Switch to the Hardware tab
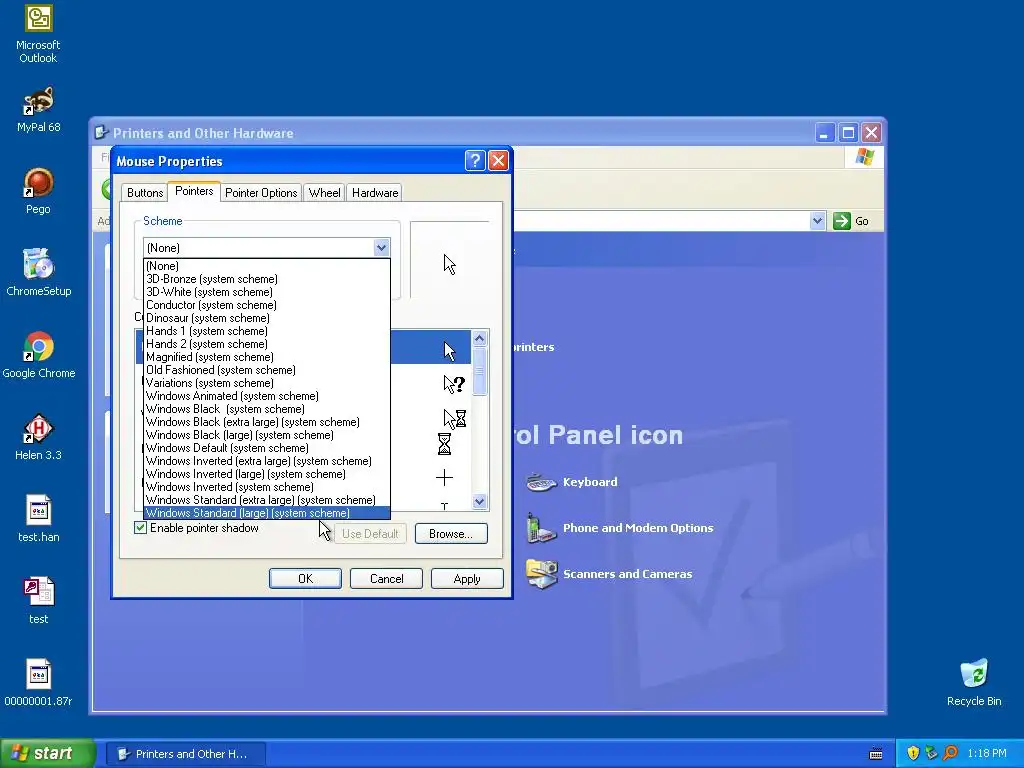This screenshot has height=768, width=1024. click(x=375, y=193)
